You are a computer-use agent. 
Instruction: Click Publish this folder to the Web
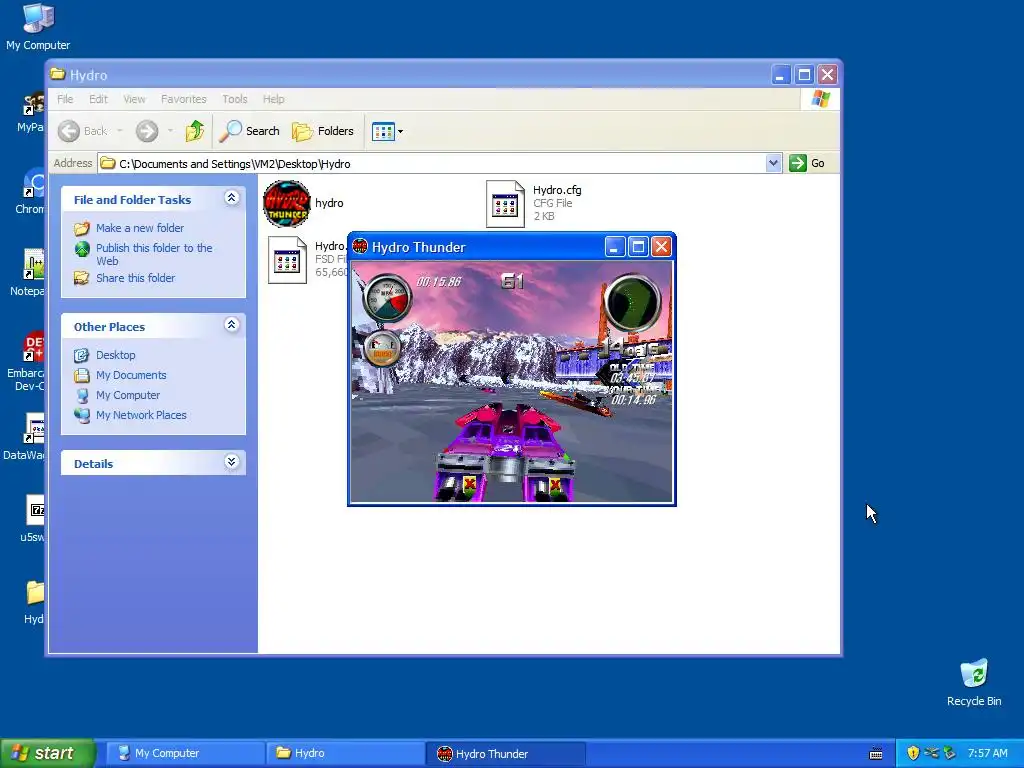(x=154, y=254)
